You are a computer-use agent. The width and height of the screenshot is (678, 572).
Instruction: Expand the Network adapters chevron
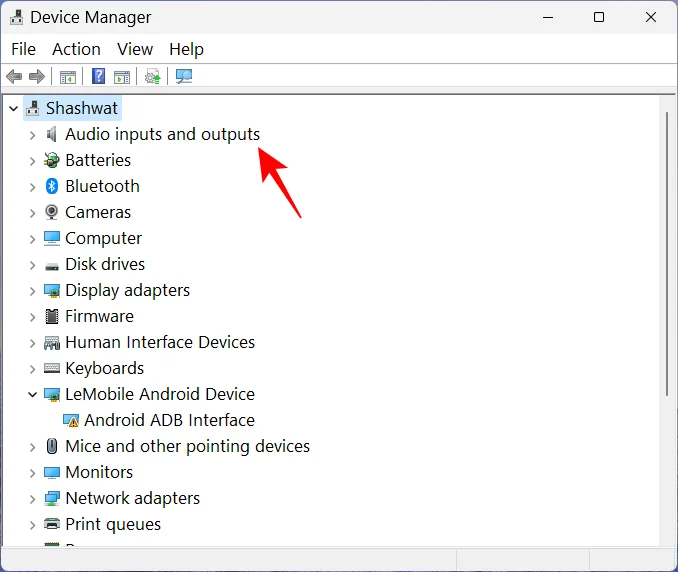[32, 499]
